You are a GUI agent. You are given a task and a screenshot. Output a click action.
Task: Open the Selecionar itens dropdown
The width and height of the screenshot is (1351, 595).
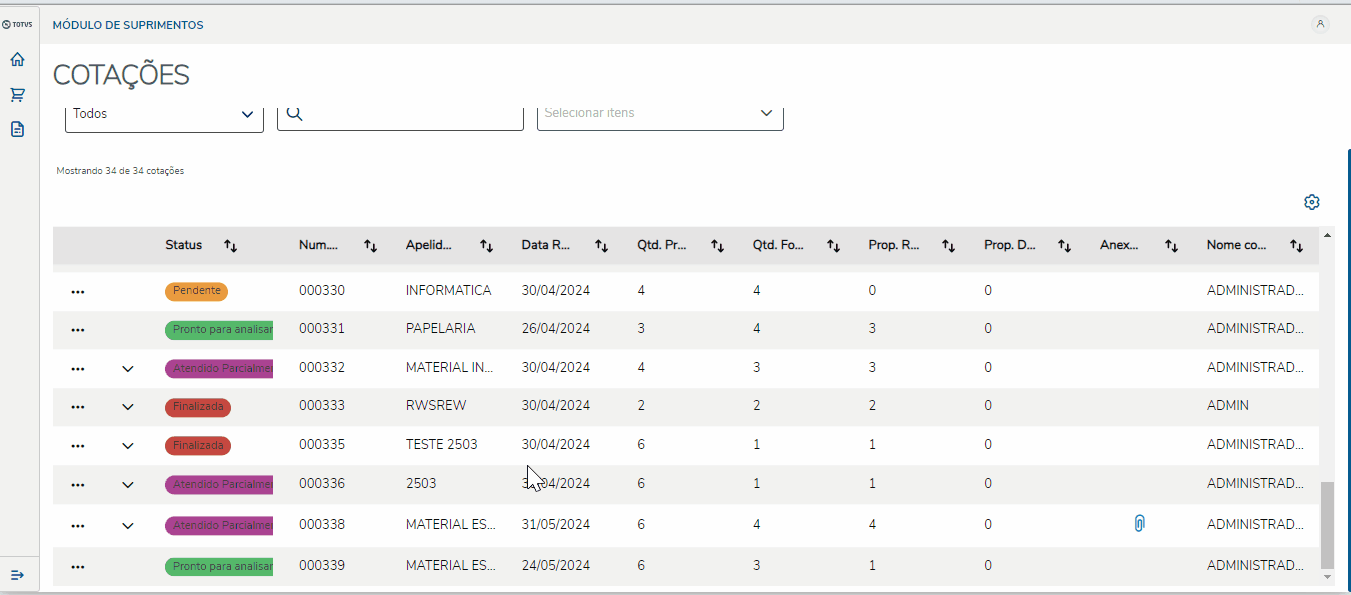coord(660,113)
